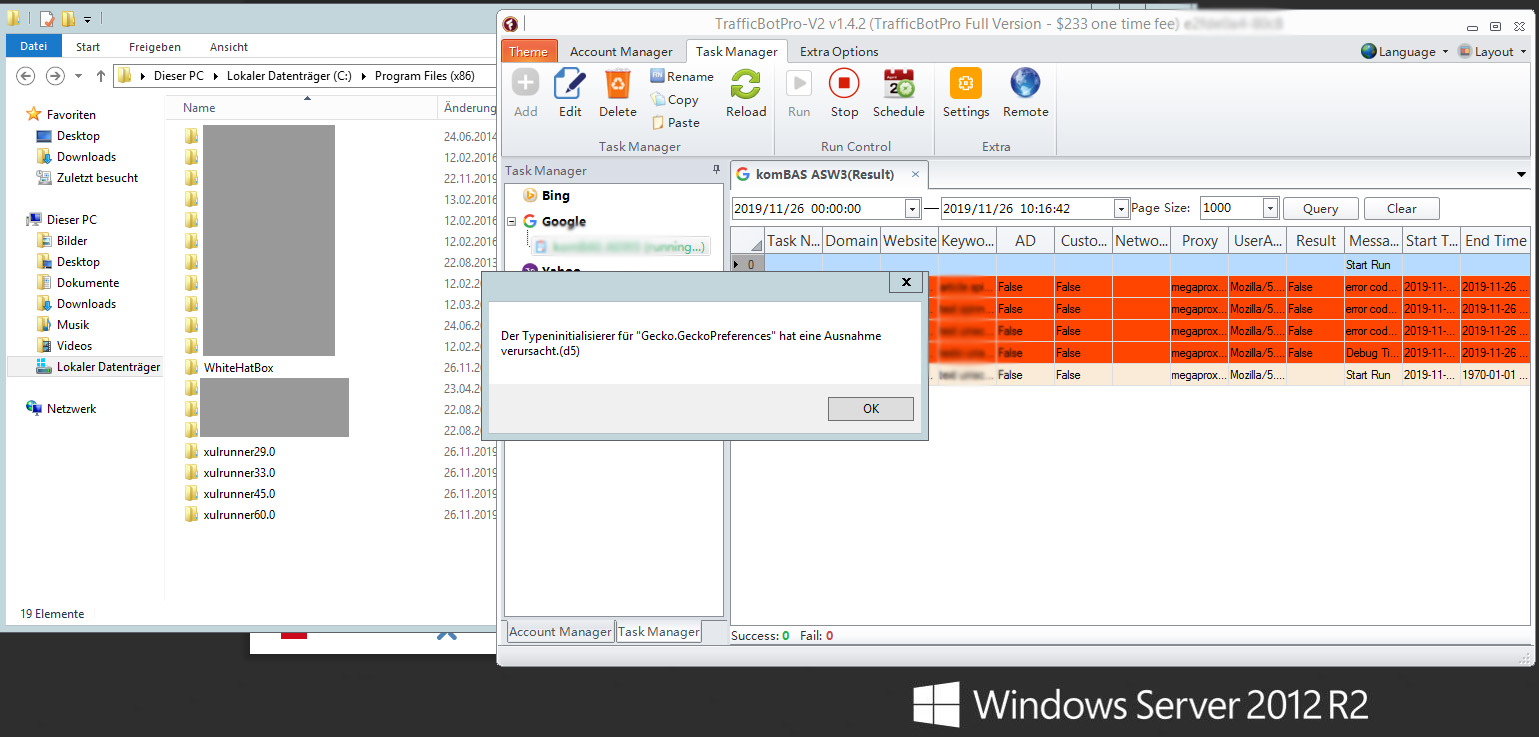The width and height of the screenshot is (1539, 737).
Task: Click OK in the error dialog
Action: pos(870,408)
